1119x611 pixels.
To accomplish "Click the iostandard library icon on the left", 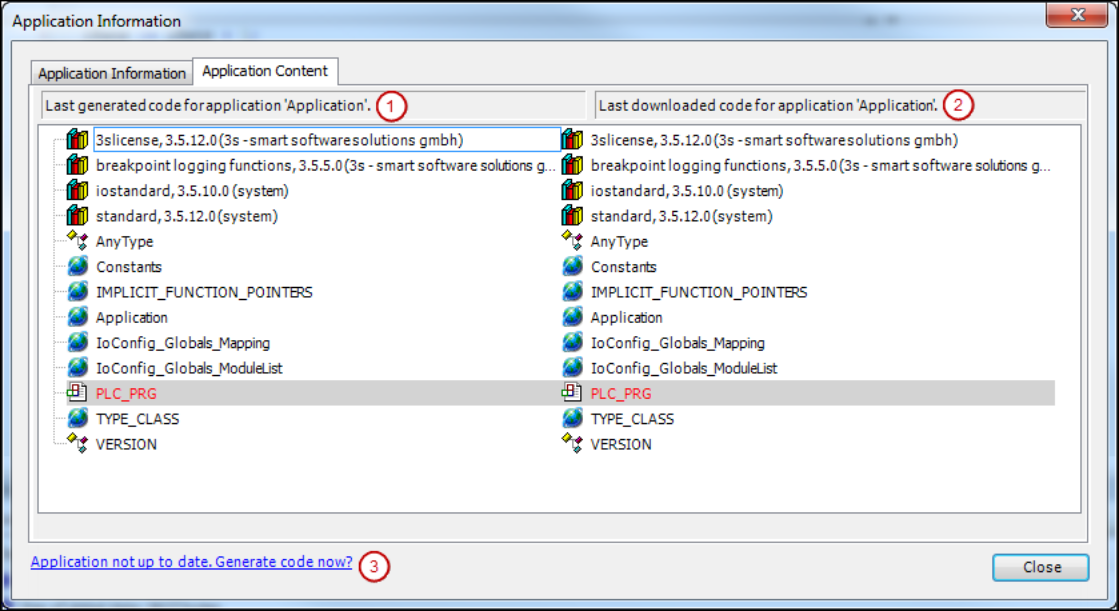I will [77, 190].
